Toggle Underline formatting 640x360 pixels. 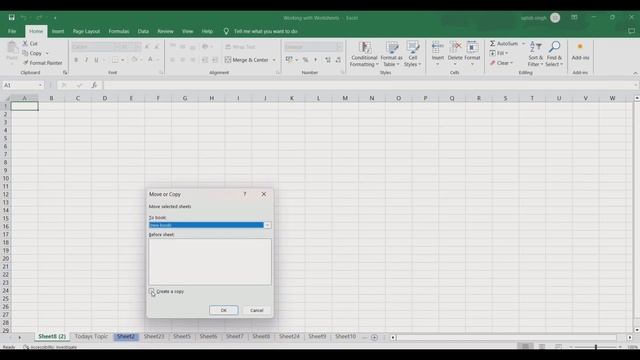pos(96,60)
